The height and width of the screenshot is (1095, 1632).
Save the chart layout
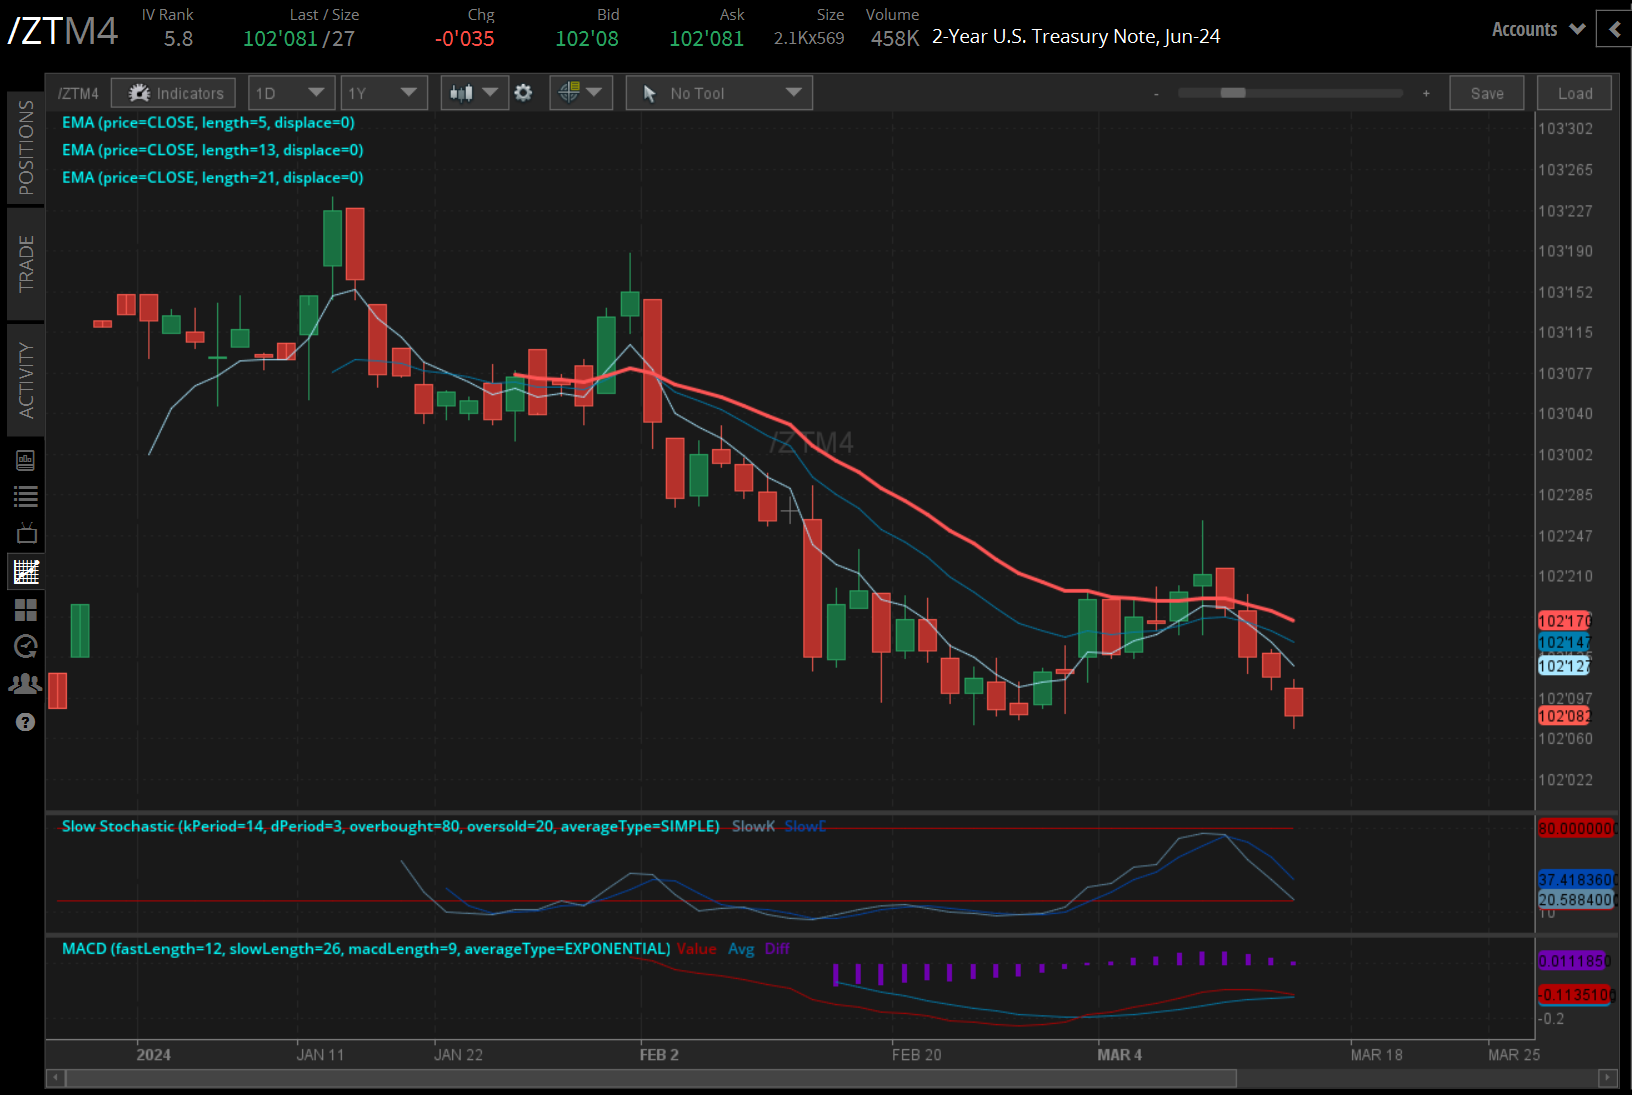1487,93
